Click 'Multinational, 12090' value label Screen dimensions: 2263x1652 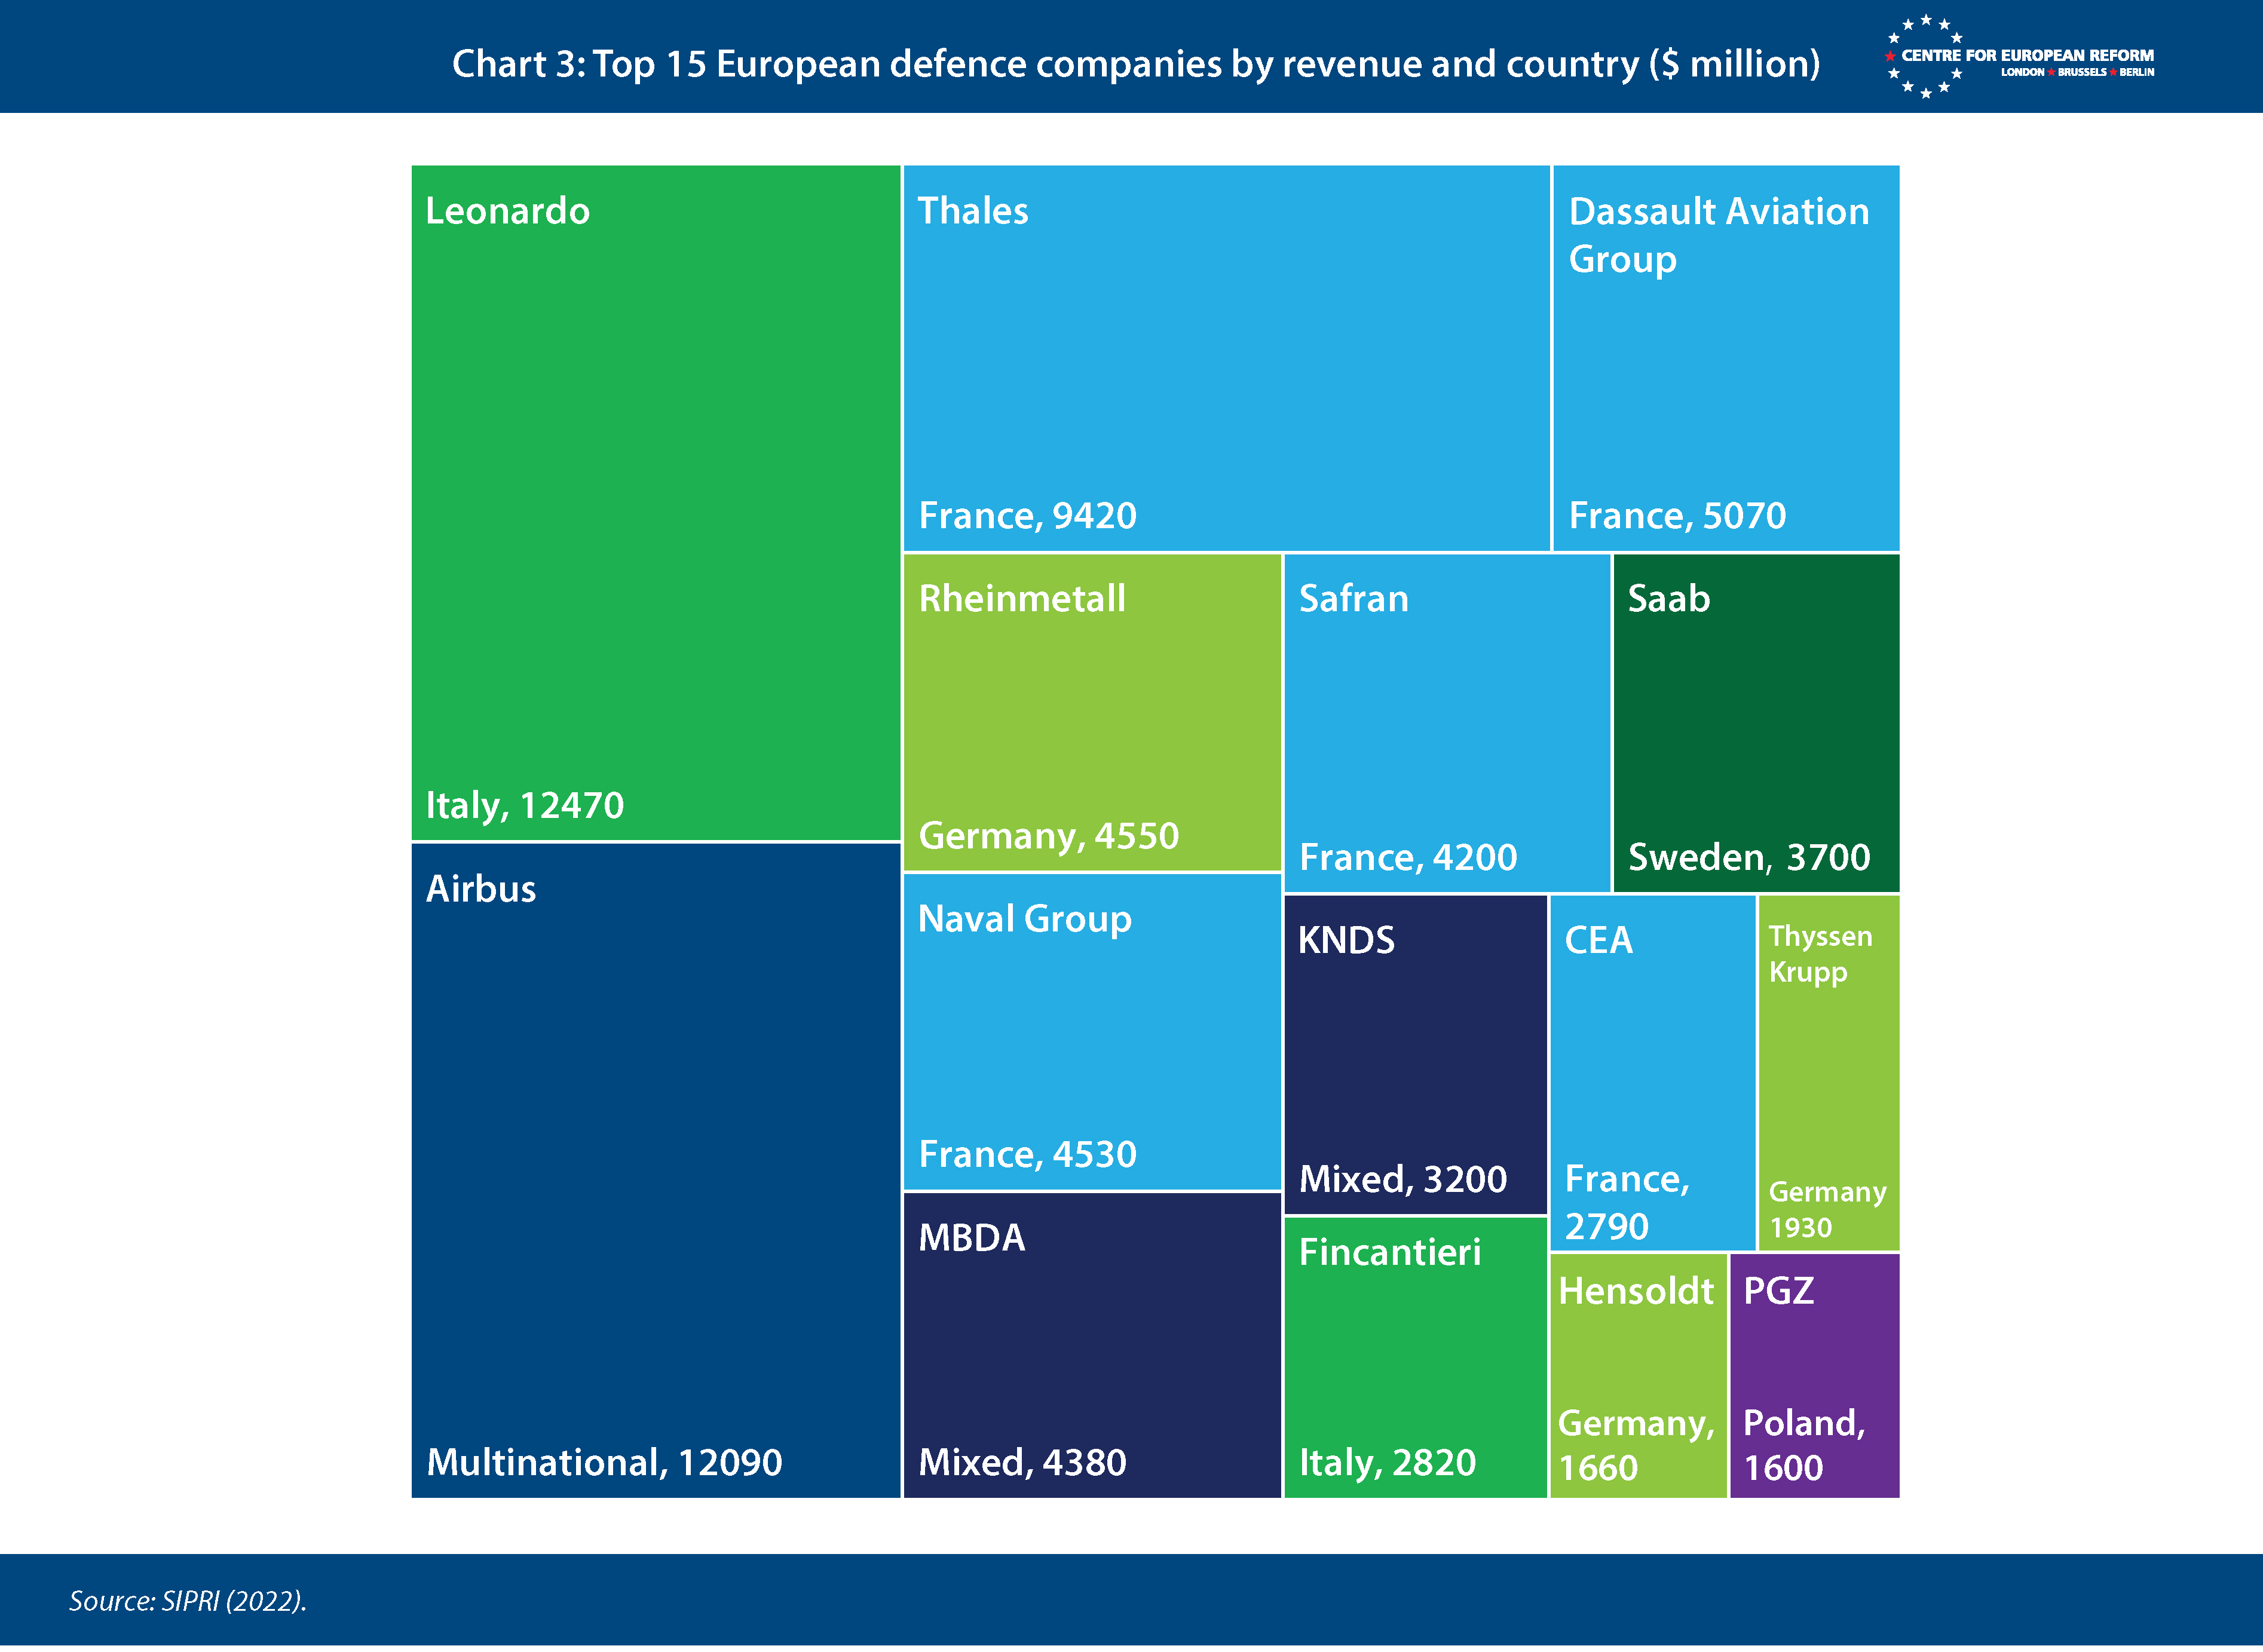coord(604,1463)
